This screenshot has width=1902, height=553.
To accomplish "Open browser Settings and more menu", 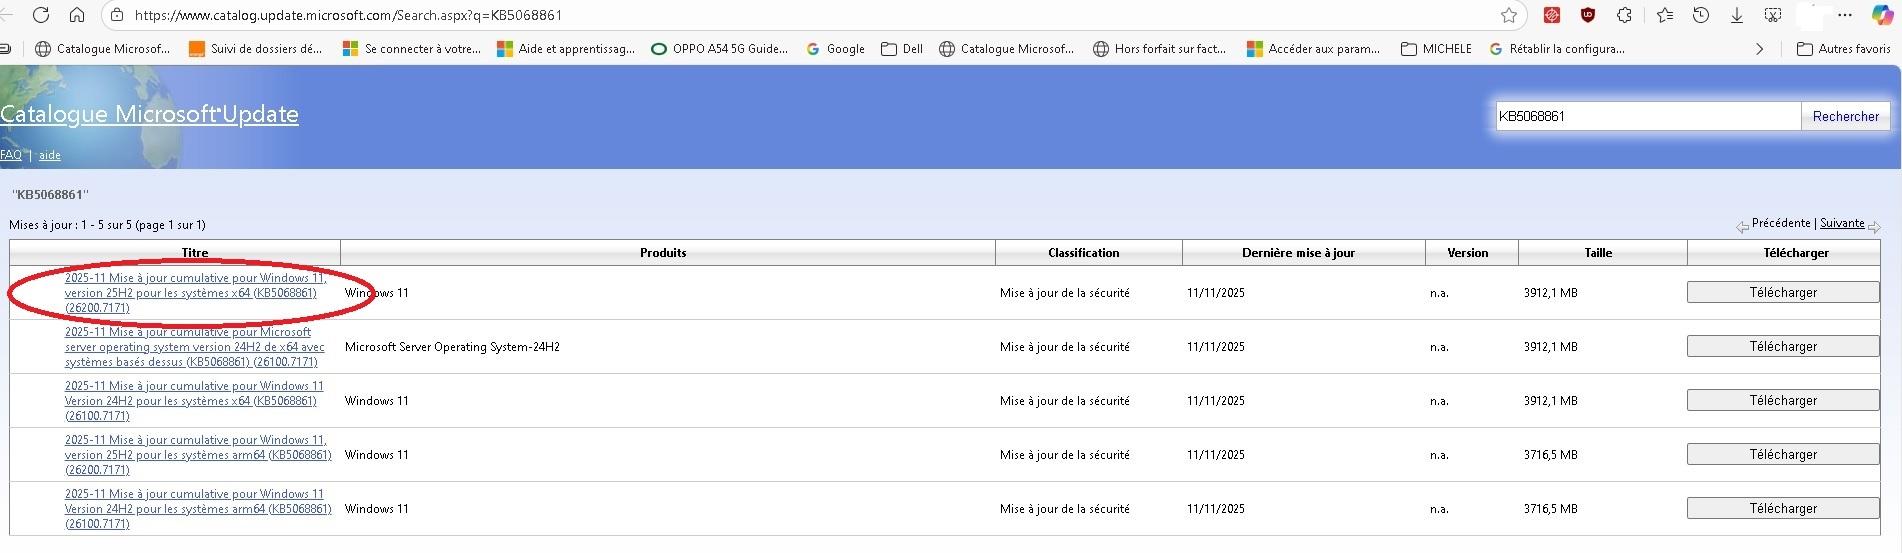I will point(1846,15).
